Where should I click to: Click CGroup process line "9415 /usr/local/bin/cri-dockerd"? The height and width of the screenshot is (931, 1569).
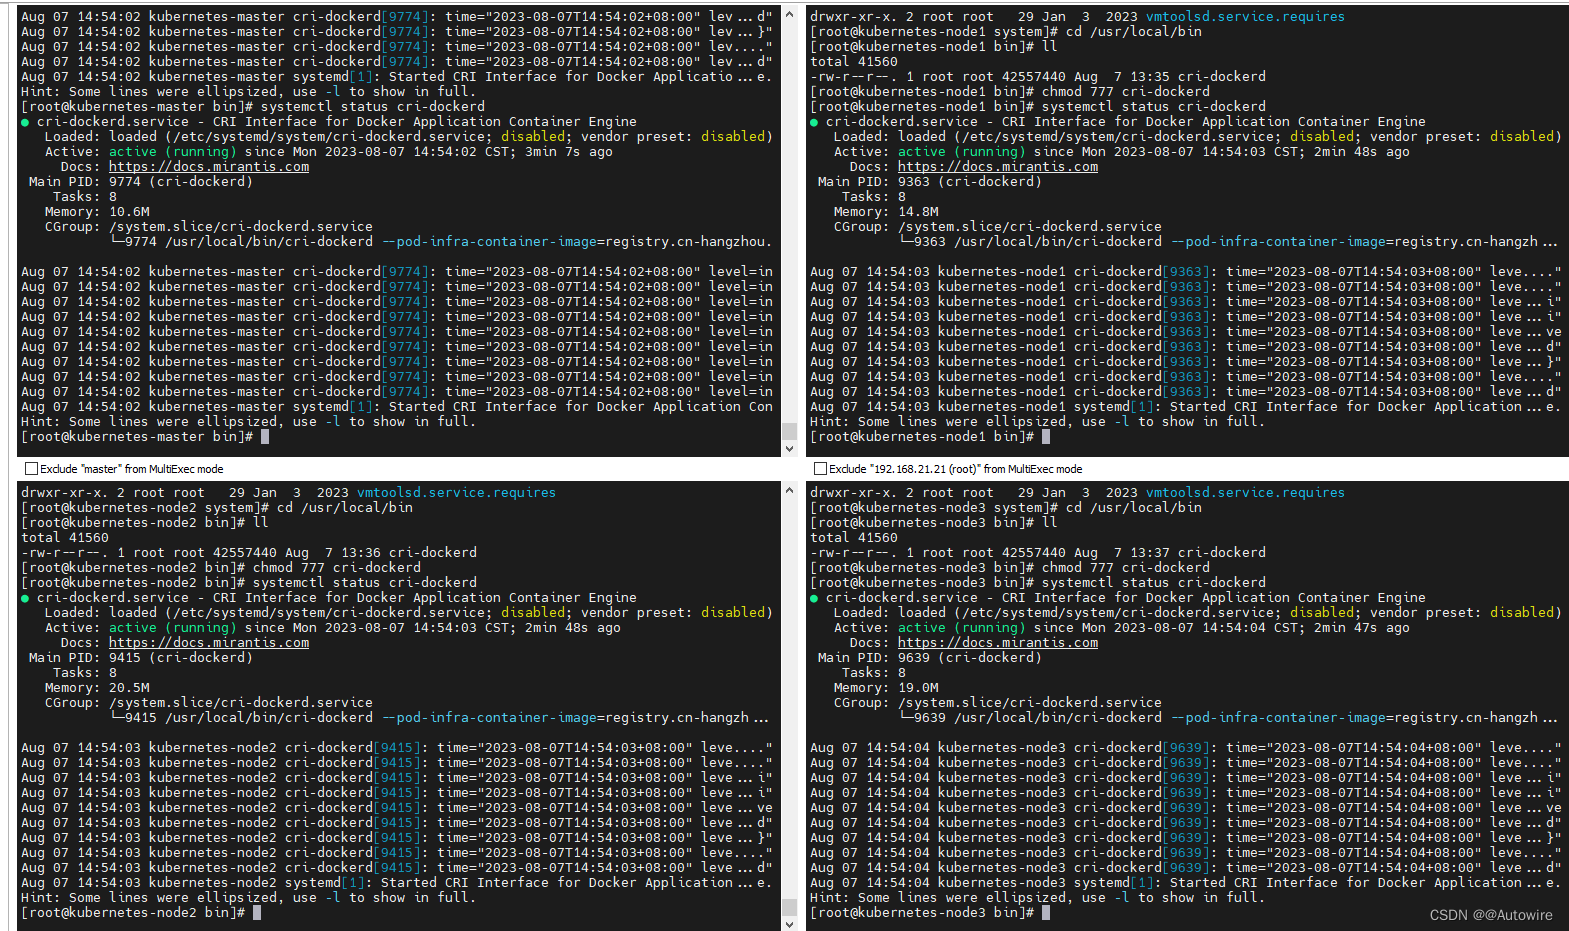pyautogui.click(x=439, y=718)
